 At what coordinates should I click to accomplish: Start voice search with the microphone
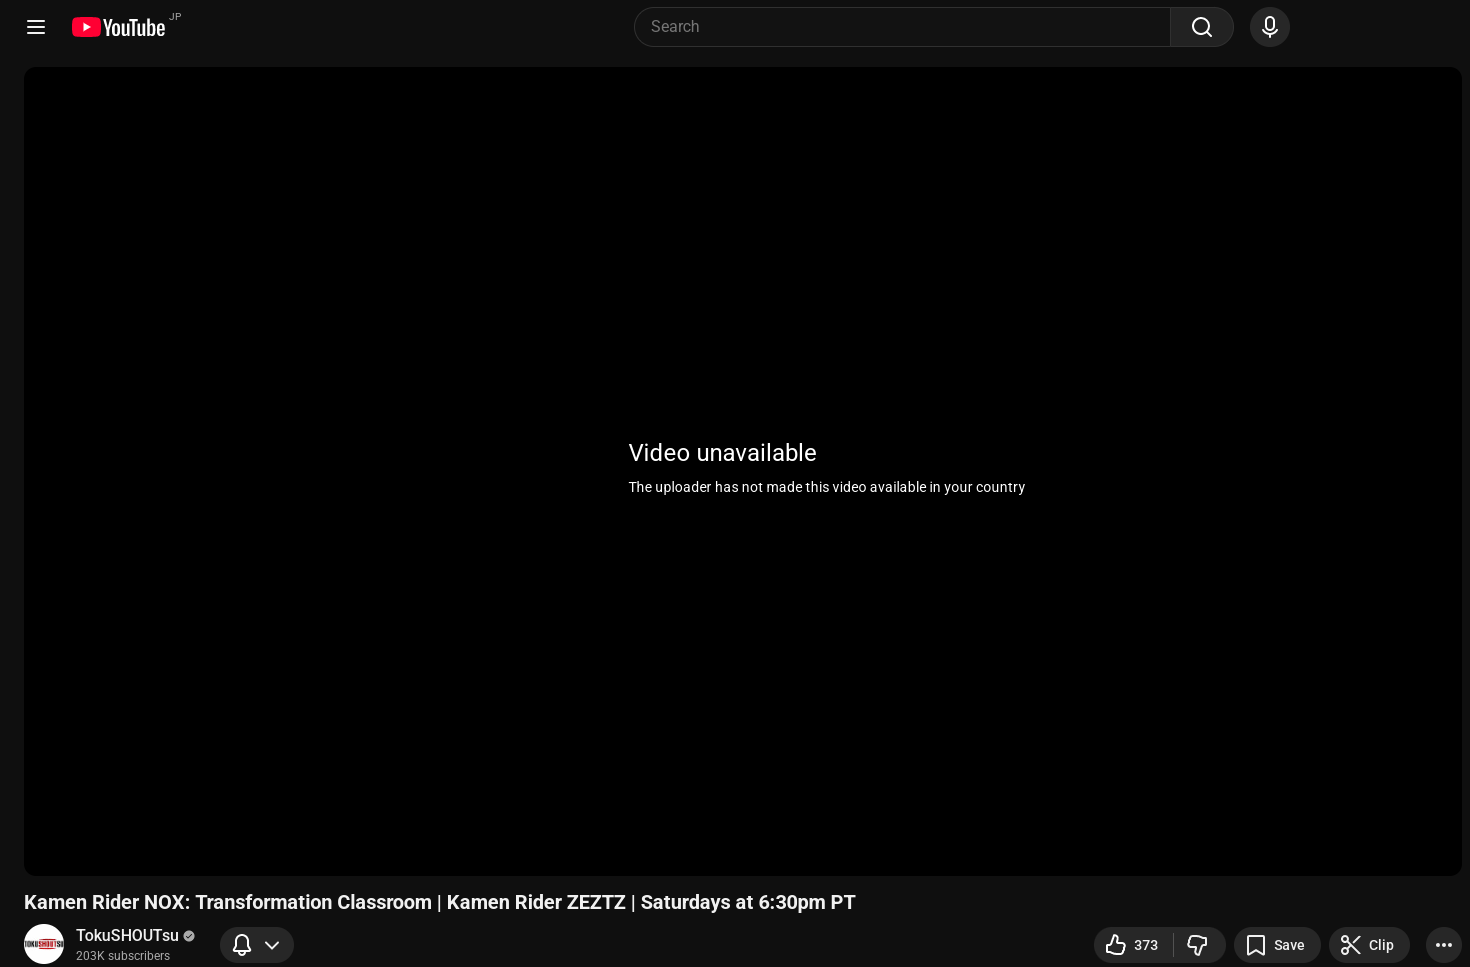pos(1270,27)
